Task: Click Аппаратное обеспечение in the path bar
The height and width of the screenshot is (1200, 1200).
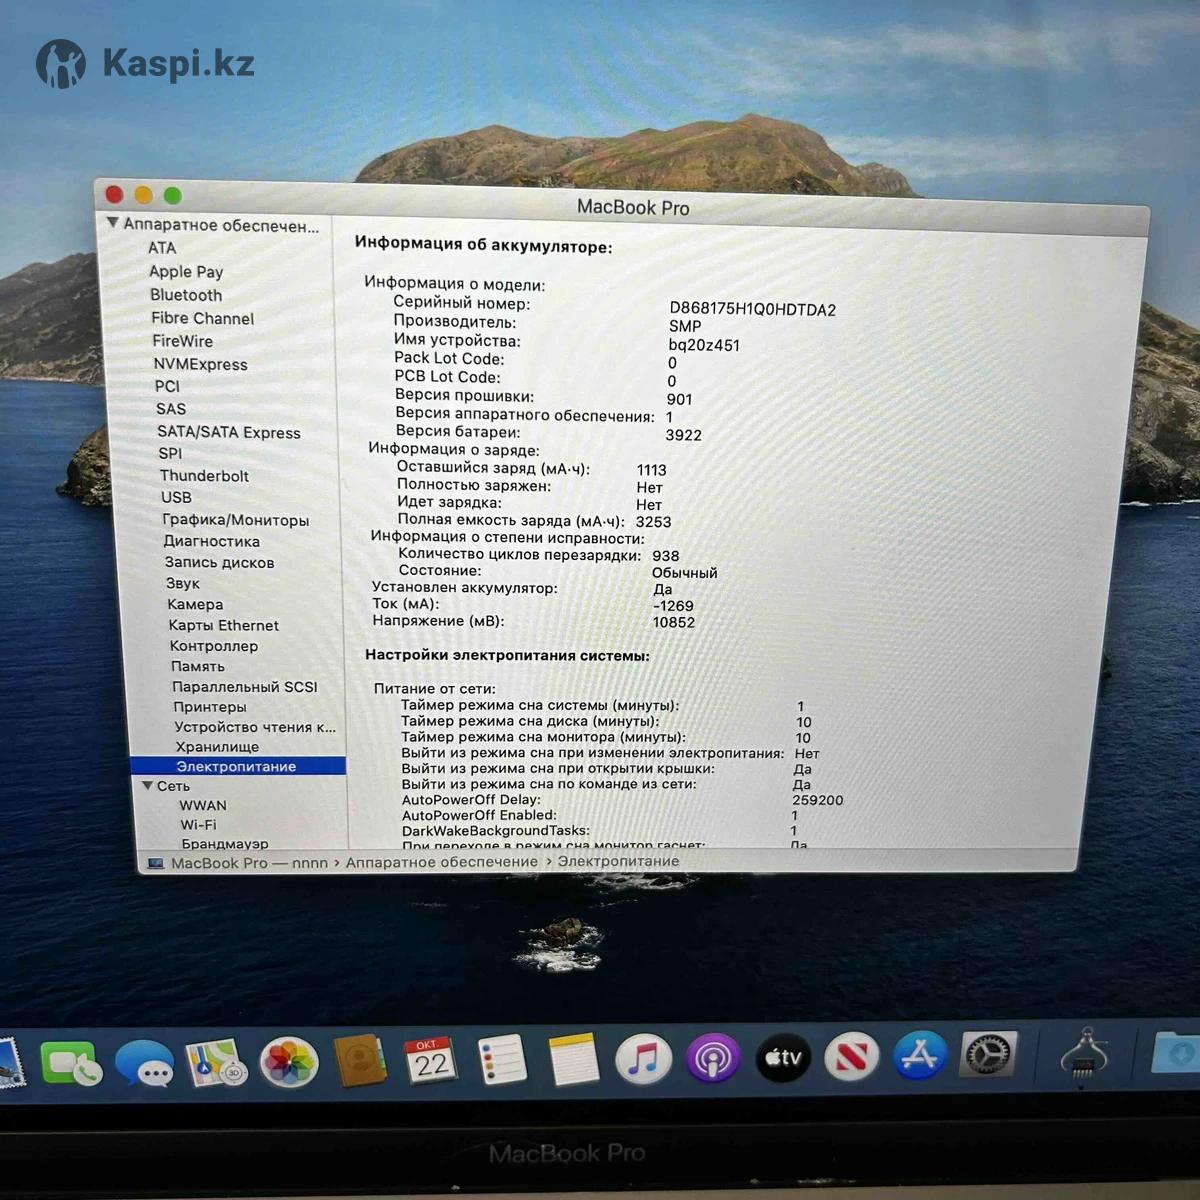Action: pyautogui.click(x=441, y=862)
